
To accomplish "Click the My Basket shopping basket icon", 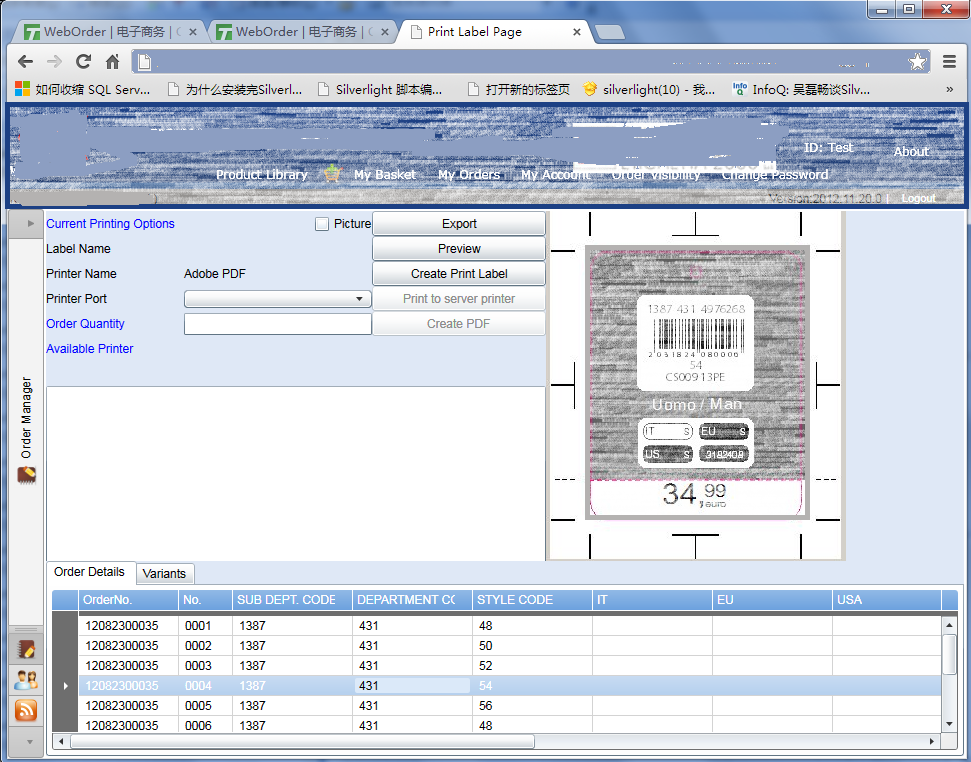I will [x=332, y=174].
